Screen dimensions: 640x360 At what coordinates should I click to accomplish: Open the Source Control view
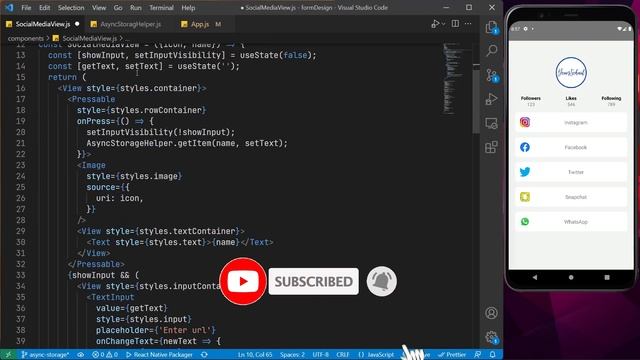tap(491, 75)
